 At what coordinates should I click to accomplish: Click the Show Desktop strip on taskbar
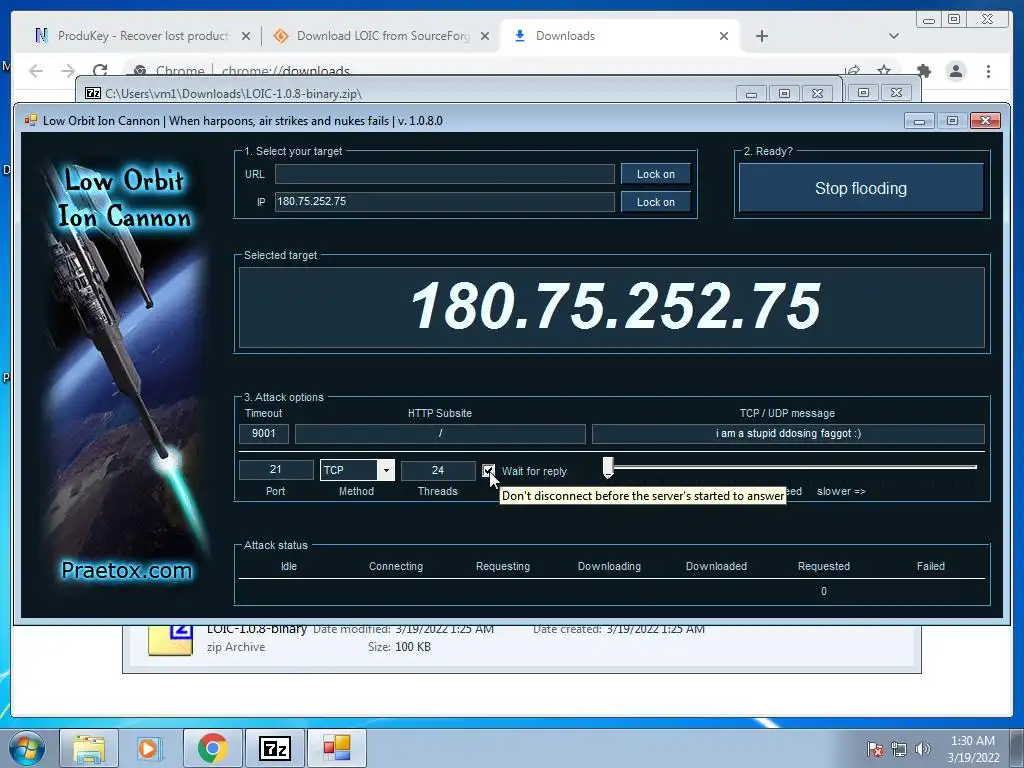click(x=1019, y=748)
